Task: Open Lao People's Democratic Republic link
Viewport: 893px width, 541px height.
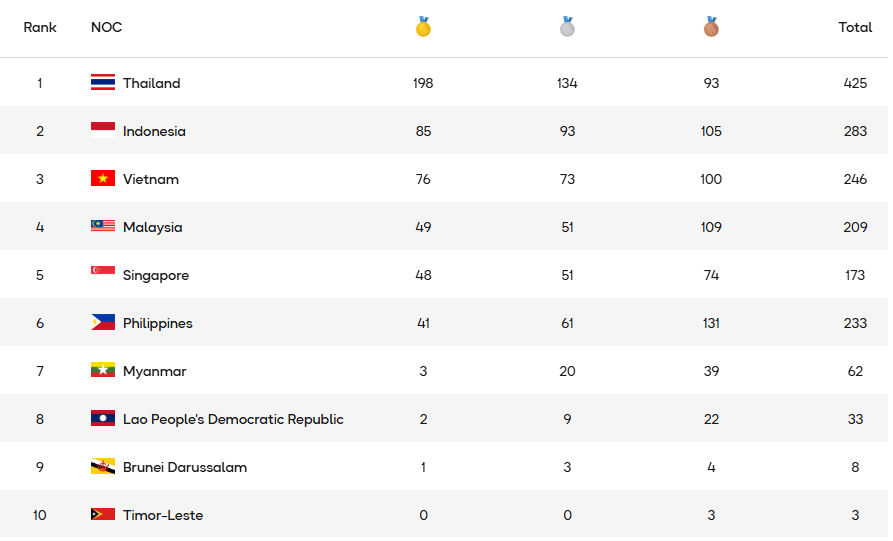Action: point(233,419)
